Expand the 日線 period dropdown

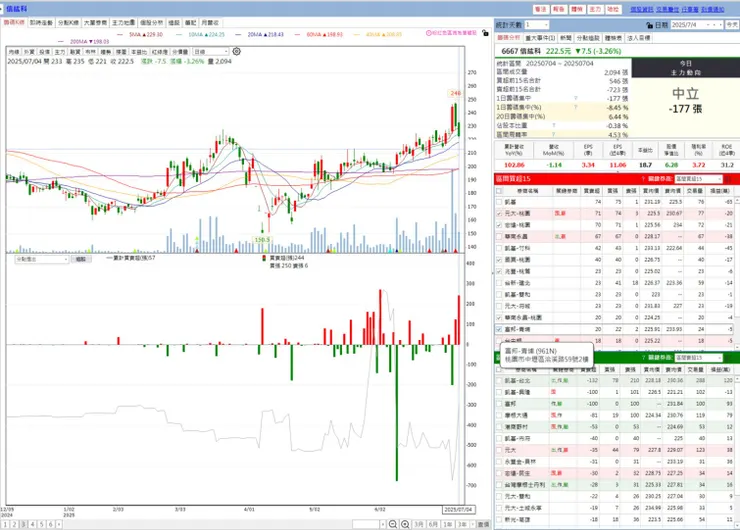pyautogui.click(x=210, y=51)
